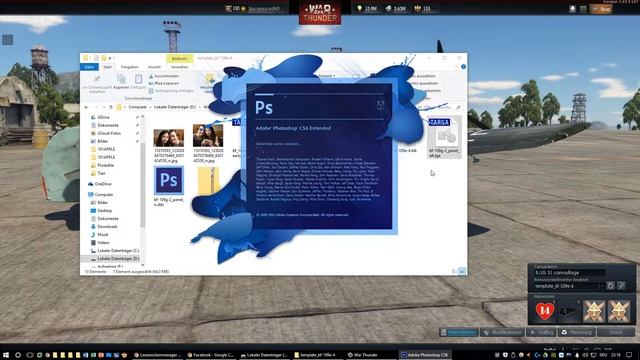The width and height of the screenshot is (640, 360).
Task: Select the yellow zip archive file icon
Action: pyautogui.click(x=209, y=180)
